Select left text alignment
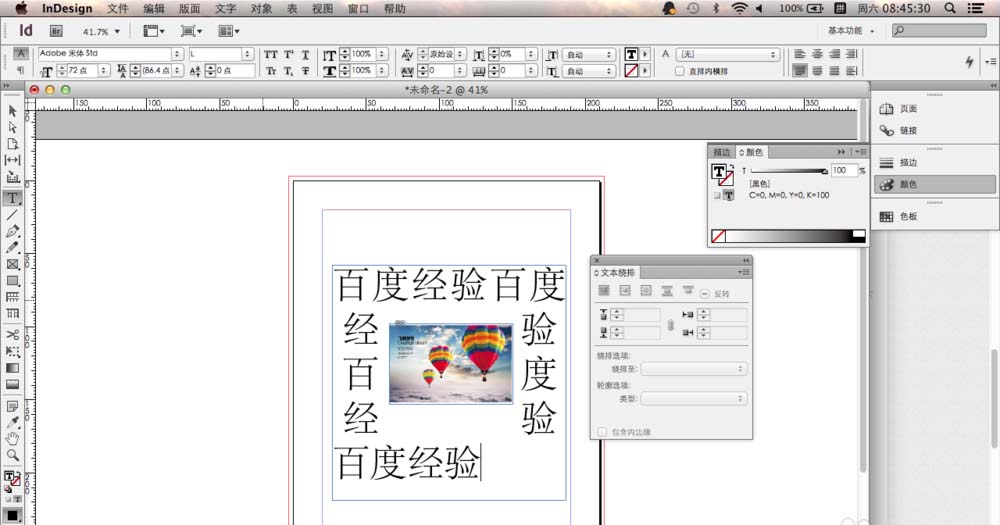Screen dimensions: 1000x525 [x=800, y=55]
